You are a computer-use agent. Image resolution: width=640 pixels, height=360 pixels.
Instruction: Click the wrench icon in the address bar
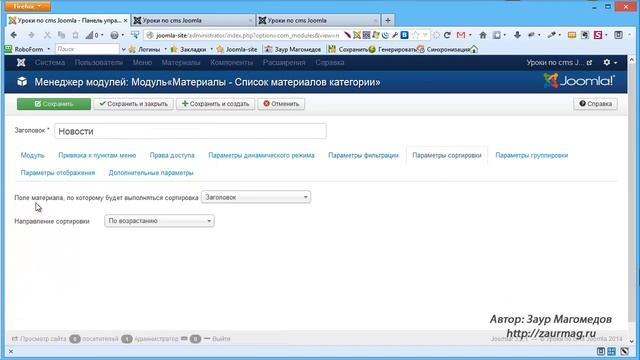395,35
